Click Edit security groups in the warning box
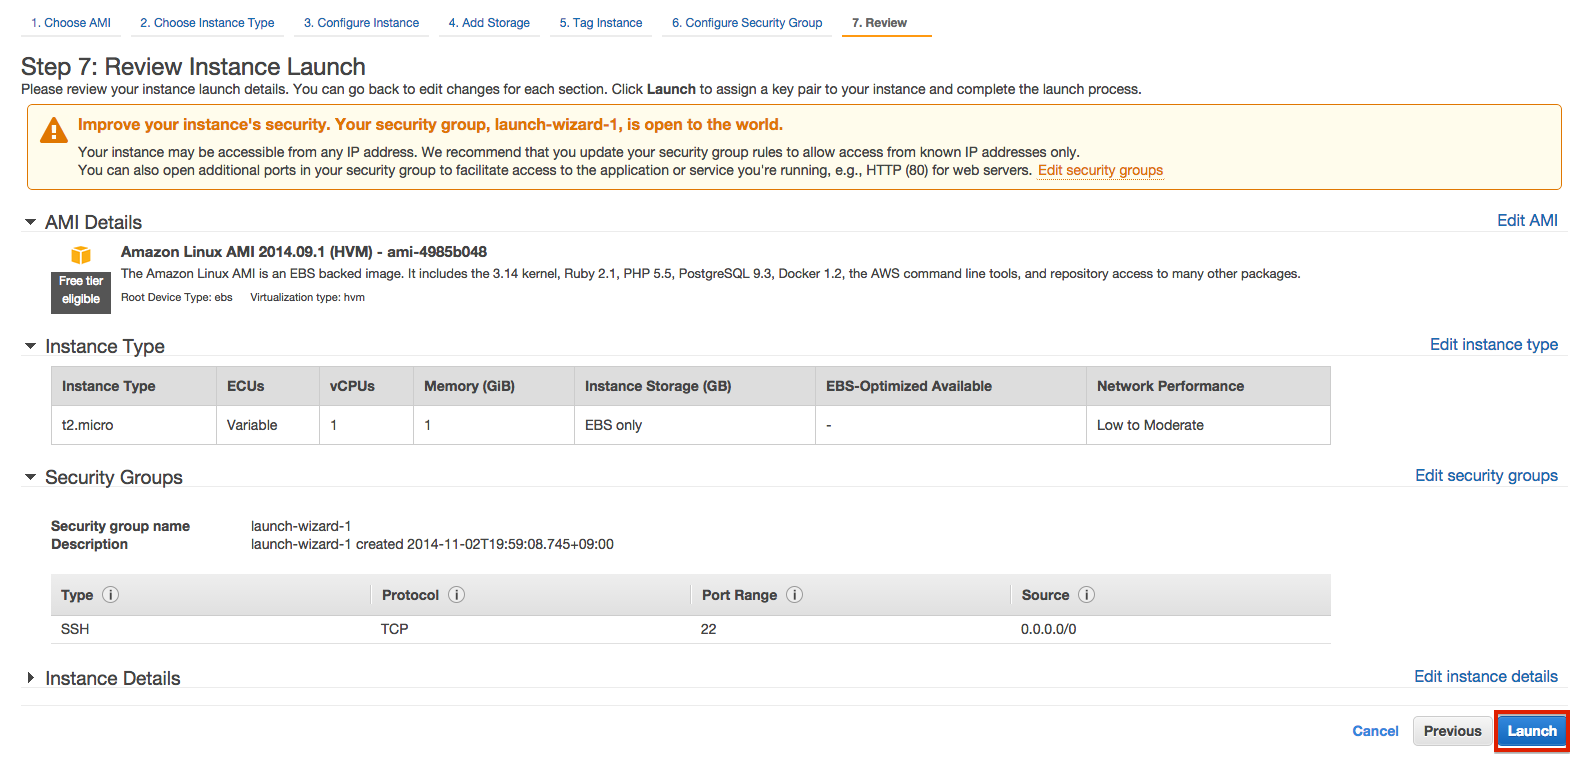Viewport: 1578px width, 761px height. pos(1100,170)
